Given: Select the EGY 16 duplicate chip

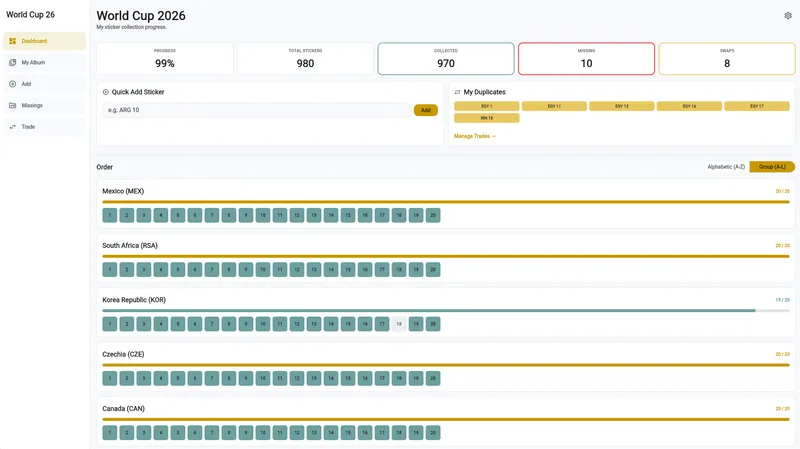Looking at the screenshot, I should click(x=689, y=106).
